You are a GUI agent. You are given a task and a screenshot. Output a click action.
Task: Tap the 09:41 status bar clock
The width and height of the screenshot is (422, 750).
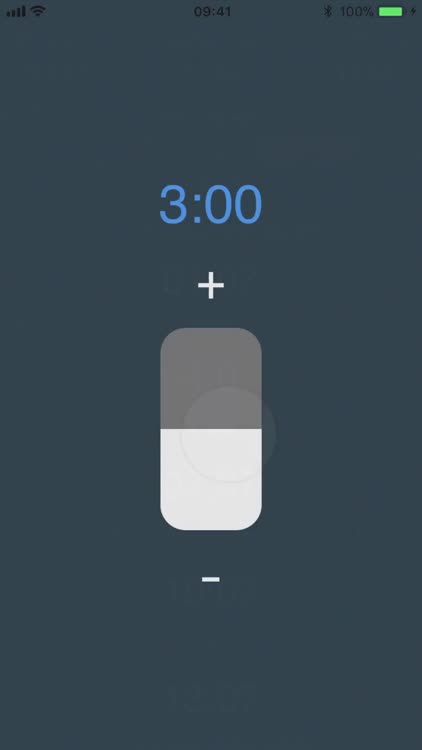tap(212, 11)
